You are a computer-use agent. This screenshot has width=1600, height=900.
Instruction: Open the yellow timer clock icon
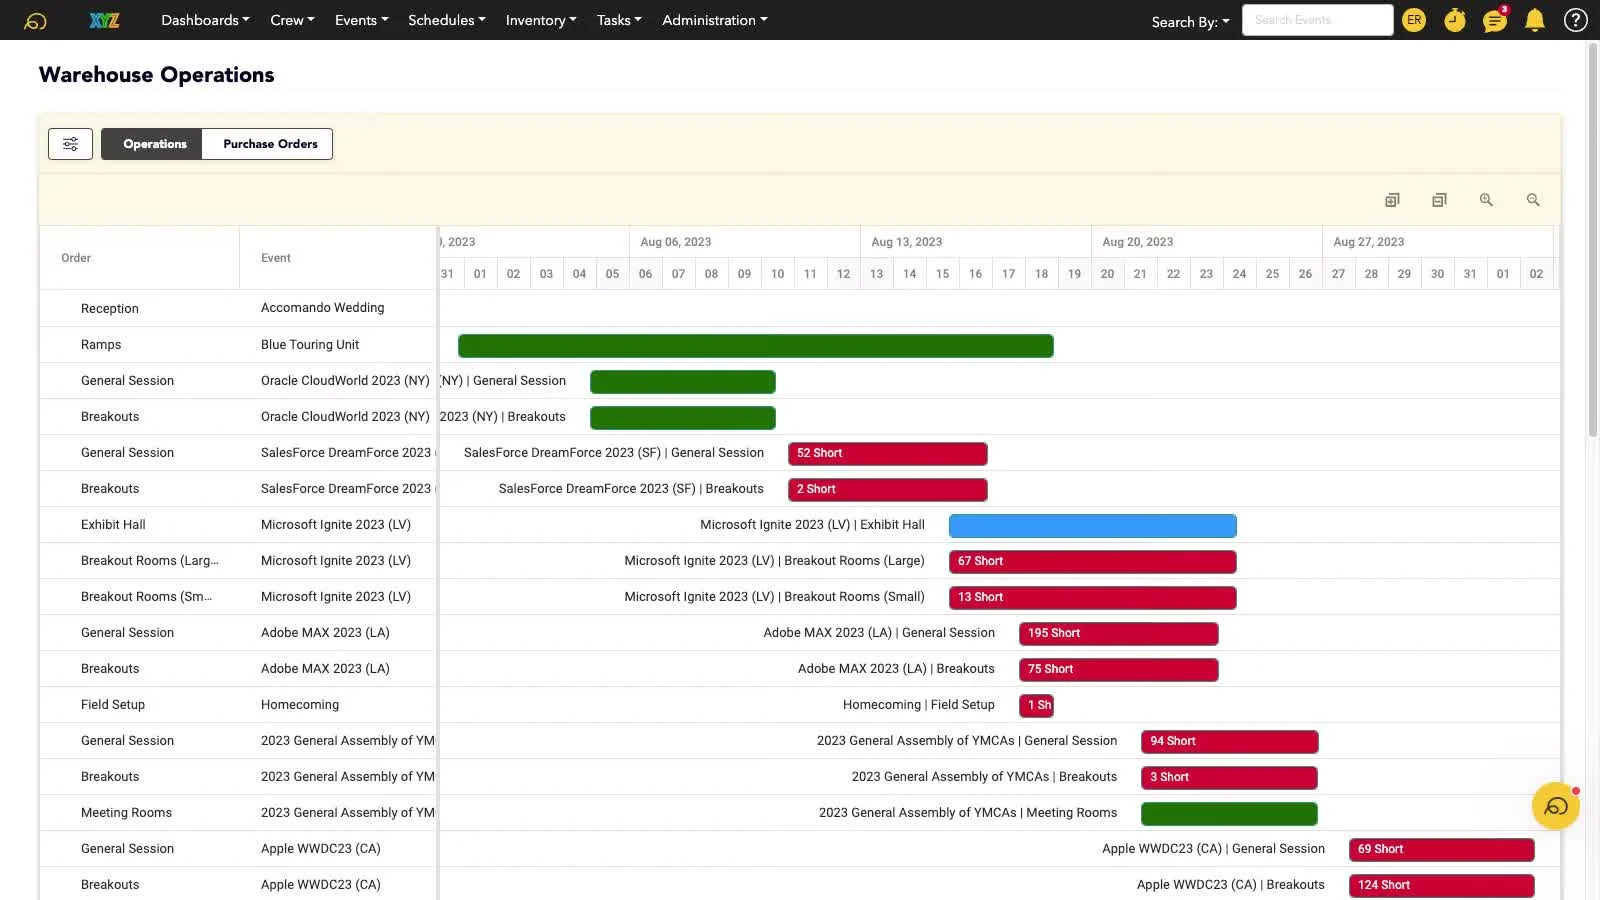1455,20
